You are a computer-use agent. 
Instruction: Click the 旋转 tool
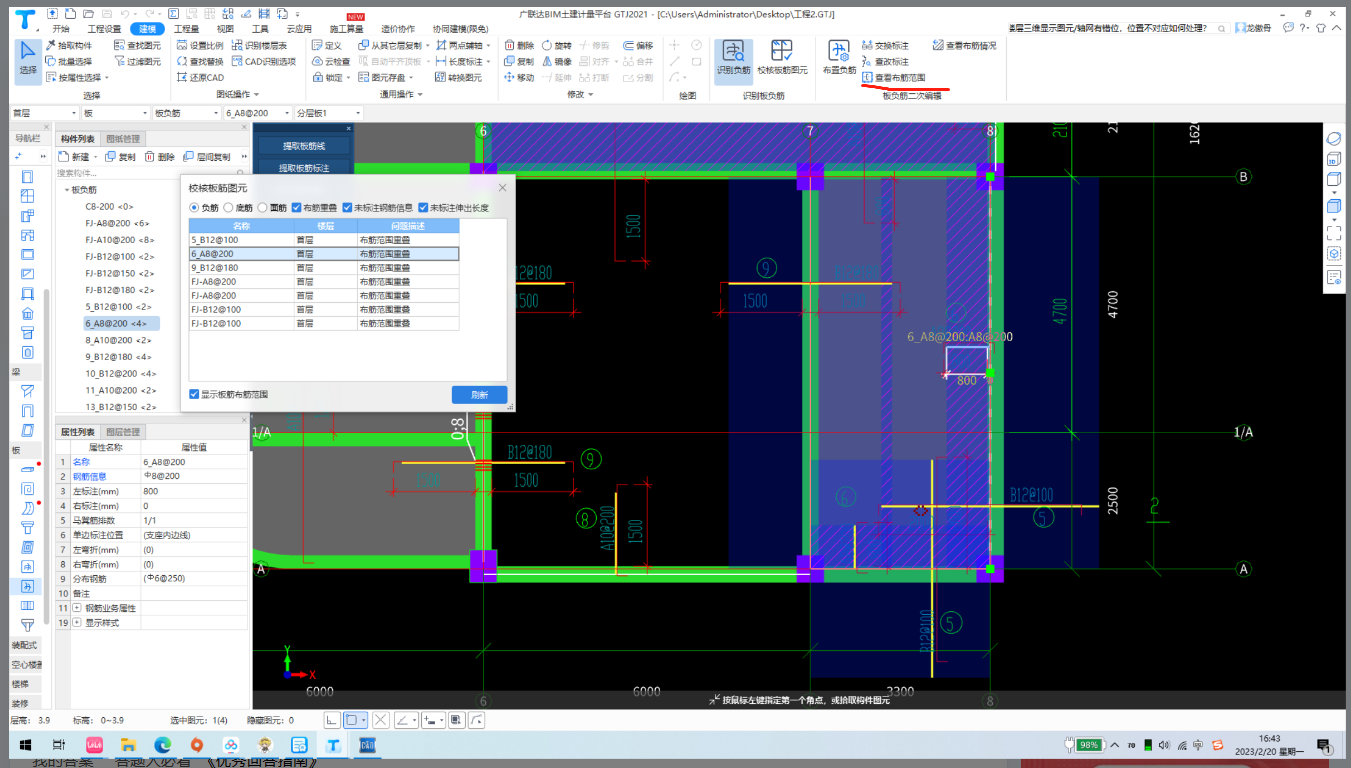tap(556, 46)
